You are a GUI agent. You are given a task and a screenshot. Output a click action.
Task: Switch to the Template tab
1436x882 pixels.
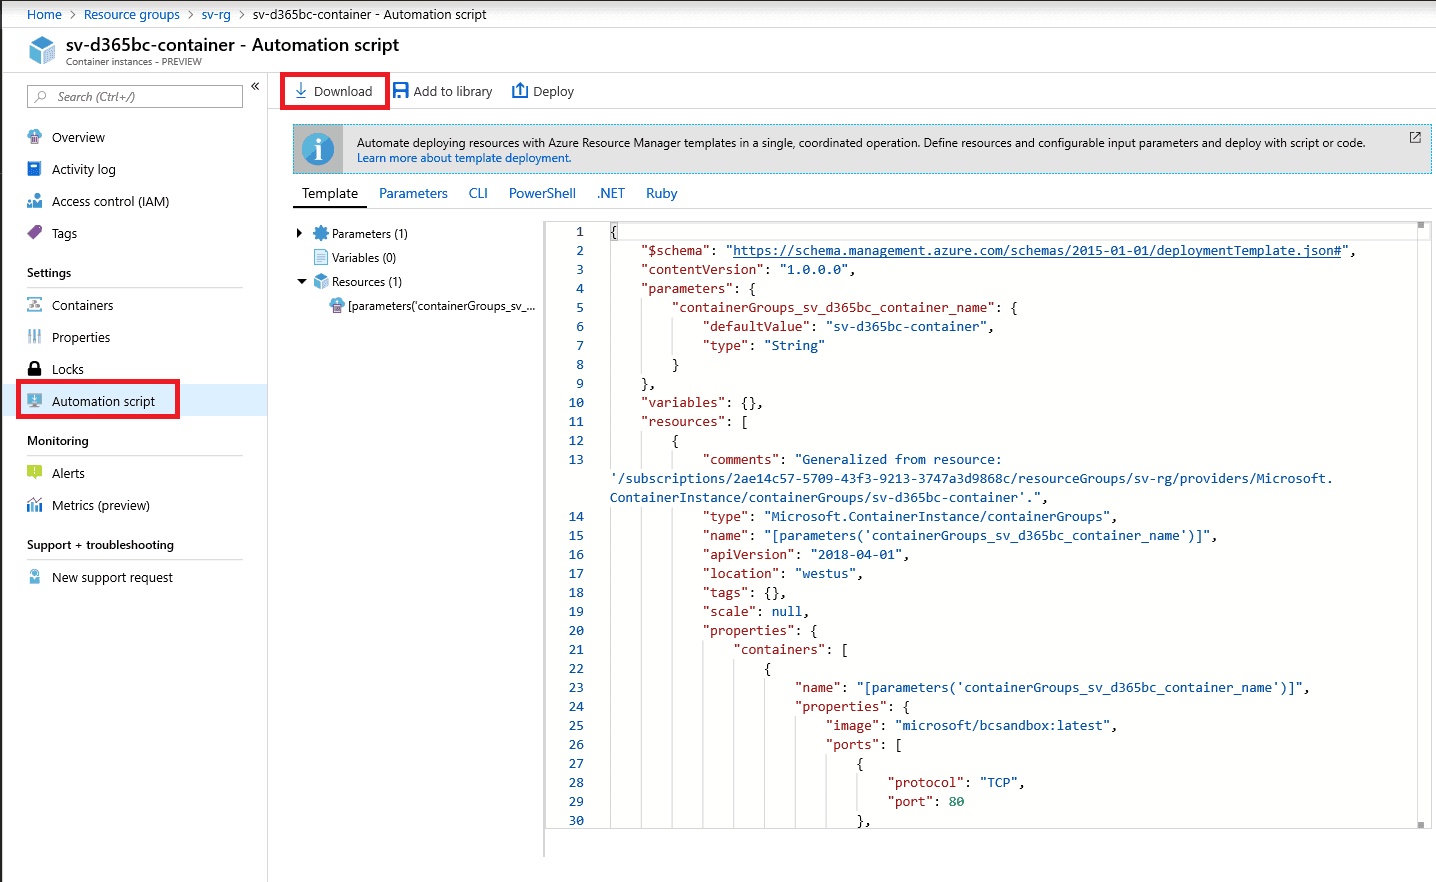[330, 193]
